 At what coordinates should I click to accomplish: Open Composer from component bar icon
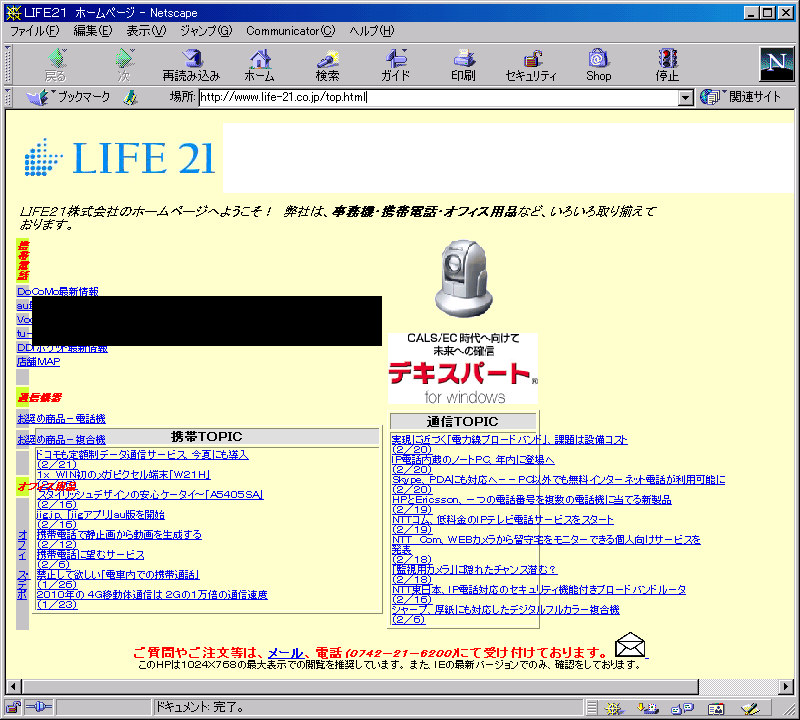750,708
